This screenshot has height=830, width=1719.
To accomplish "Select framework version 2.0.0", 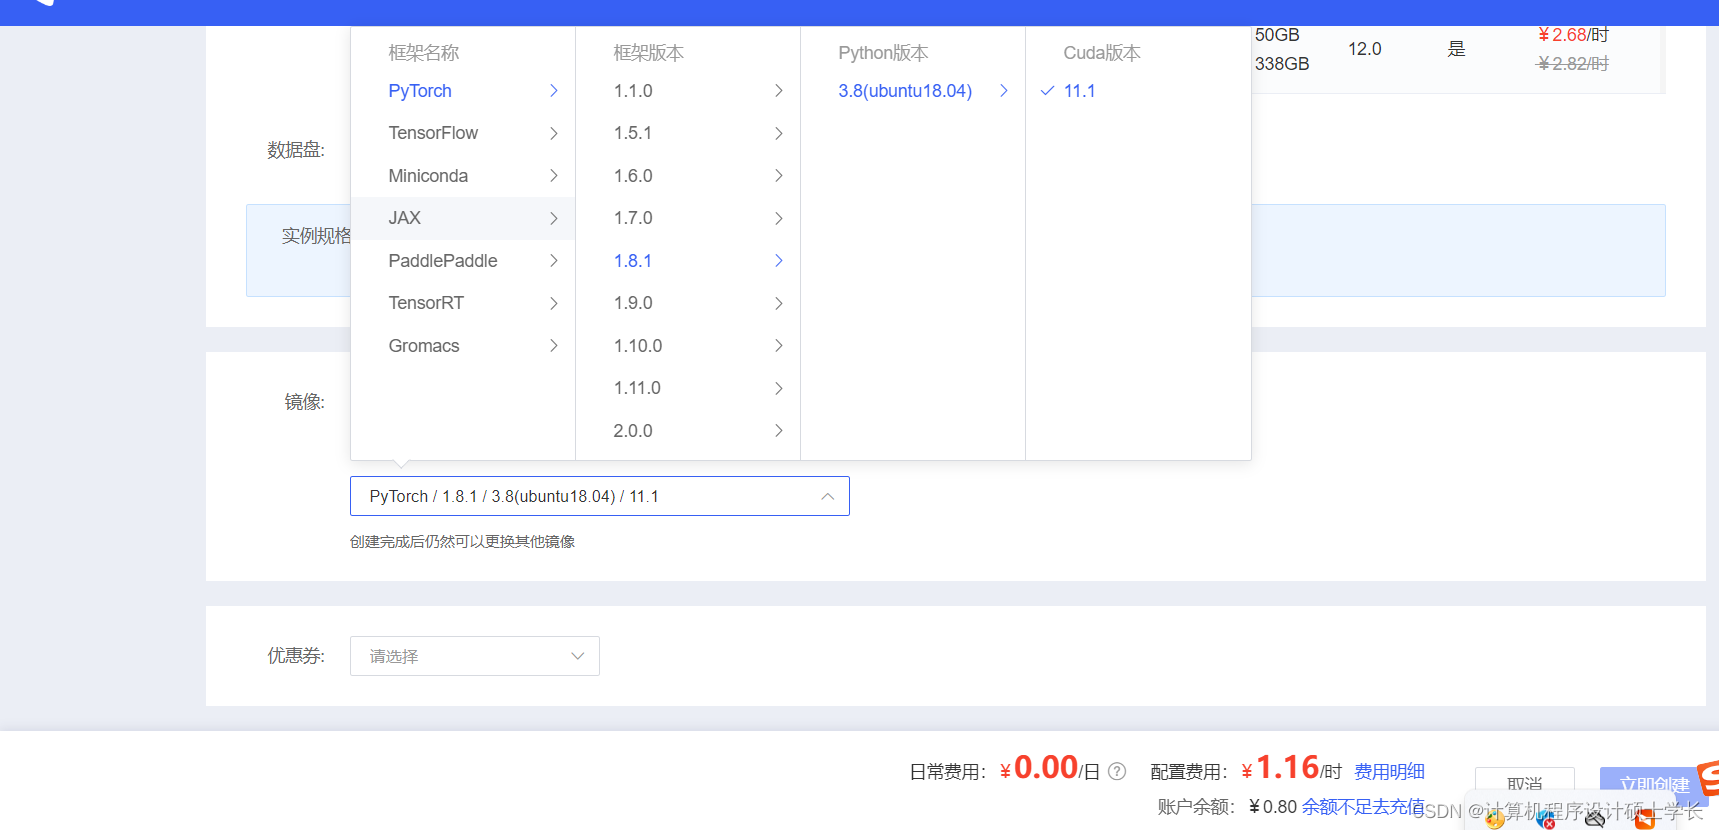I will [688, 431].
